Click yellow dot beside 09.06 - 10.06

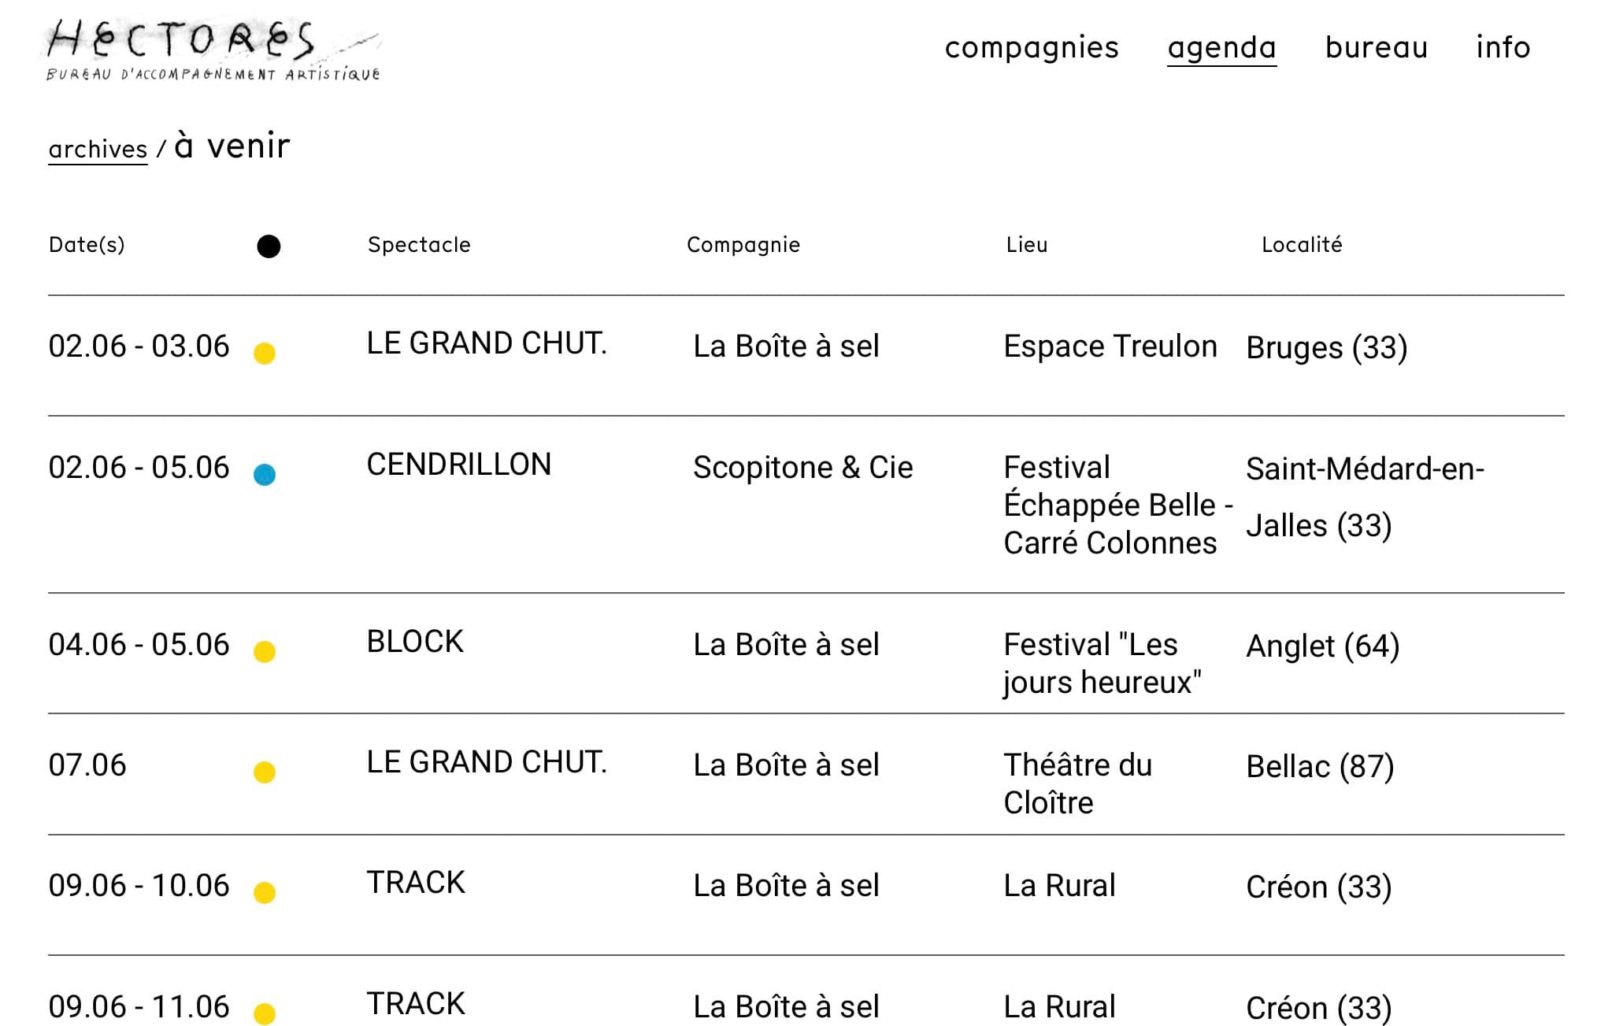click(264, 892)
